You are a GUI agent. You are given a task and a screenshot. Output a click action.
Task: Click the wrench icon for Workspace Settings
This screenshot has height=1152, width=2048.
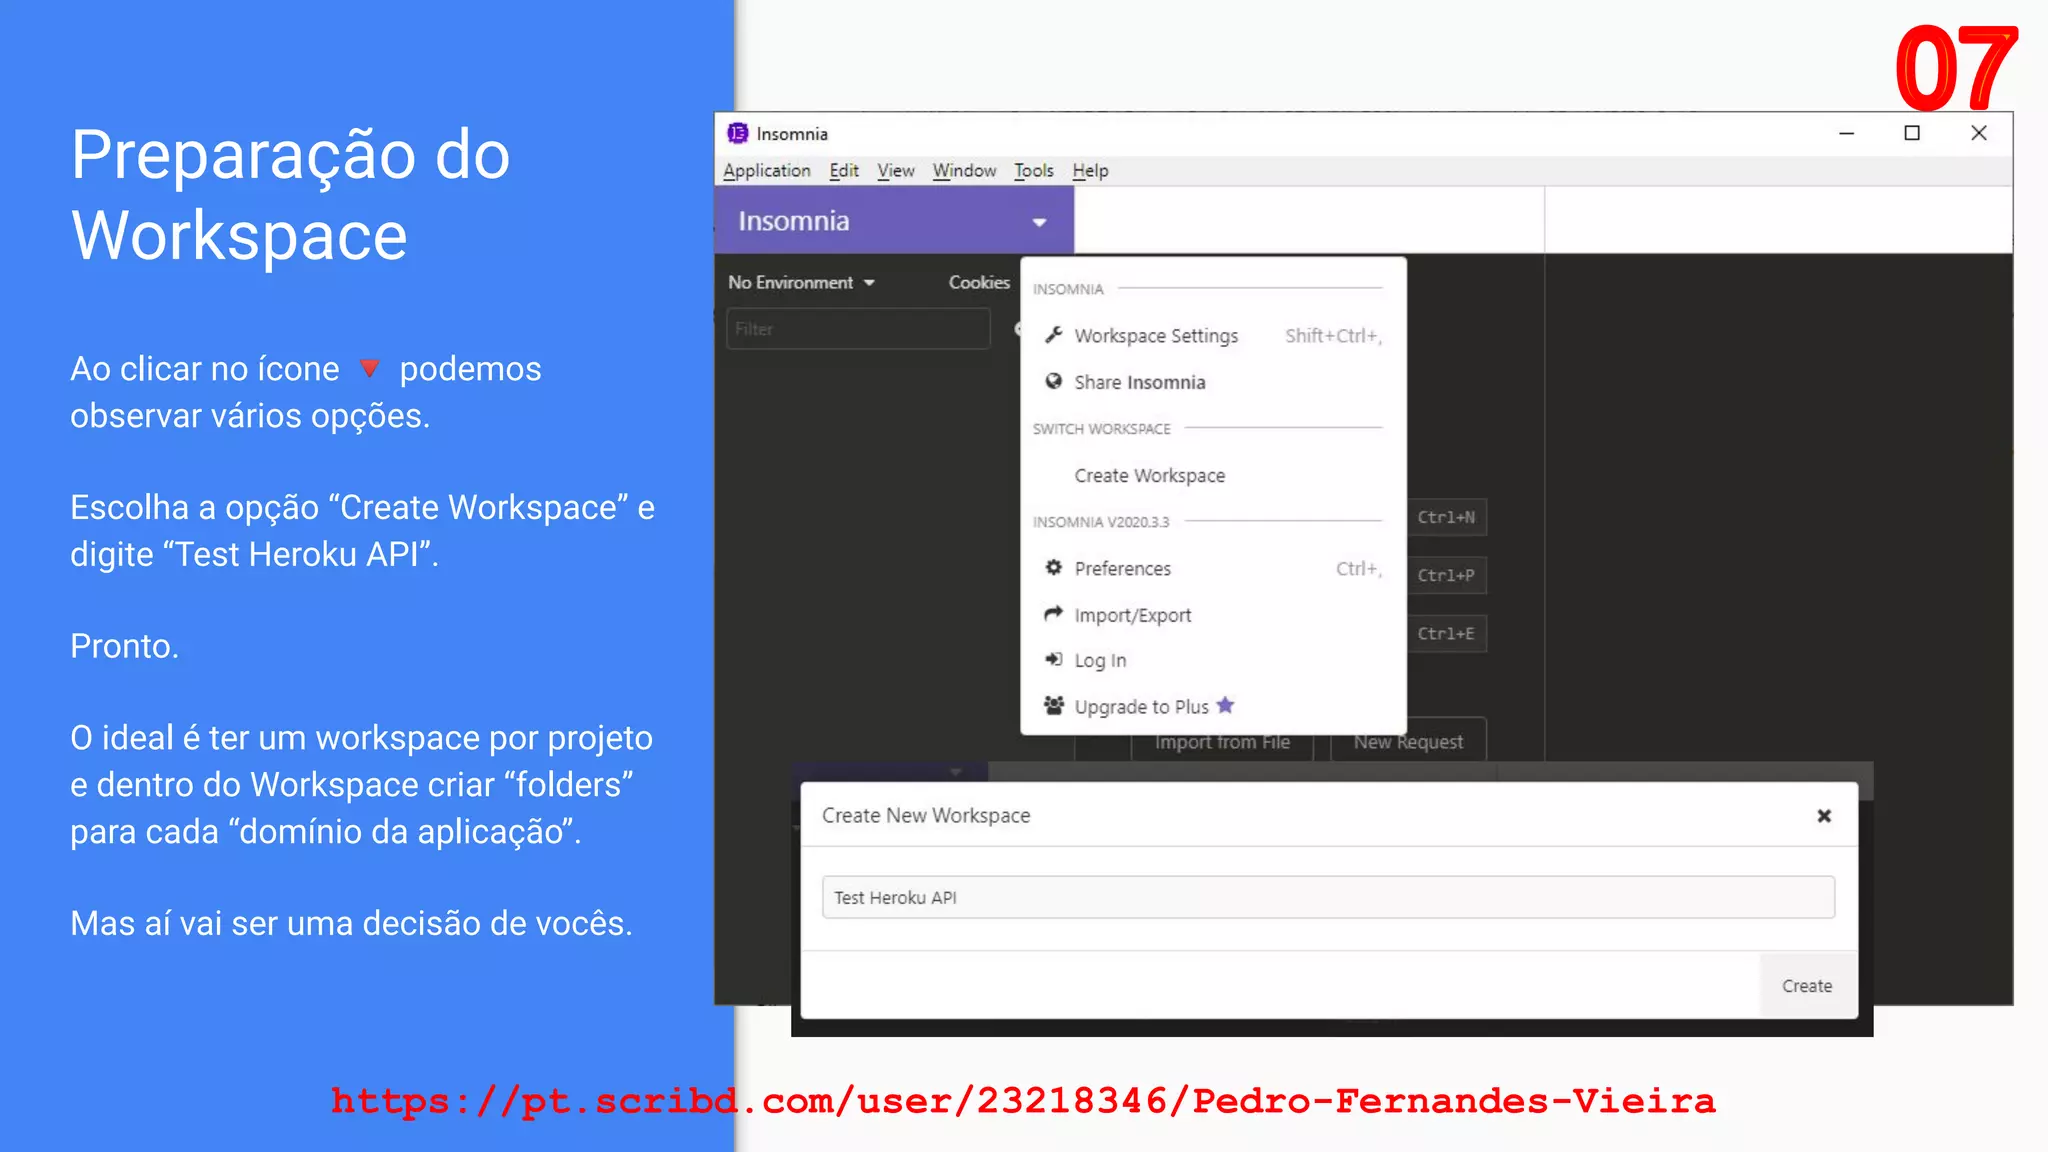(1053, 335)
